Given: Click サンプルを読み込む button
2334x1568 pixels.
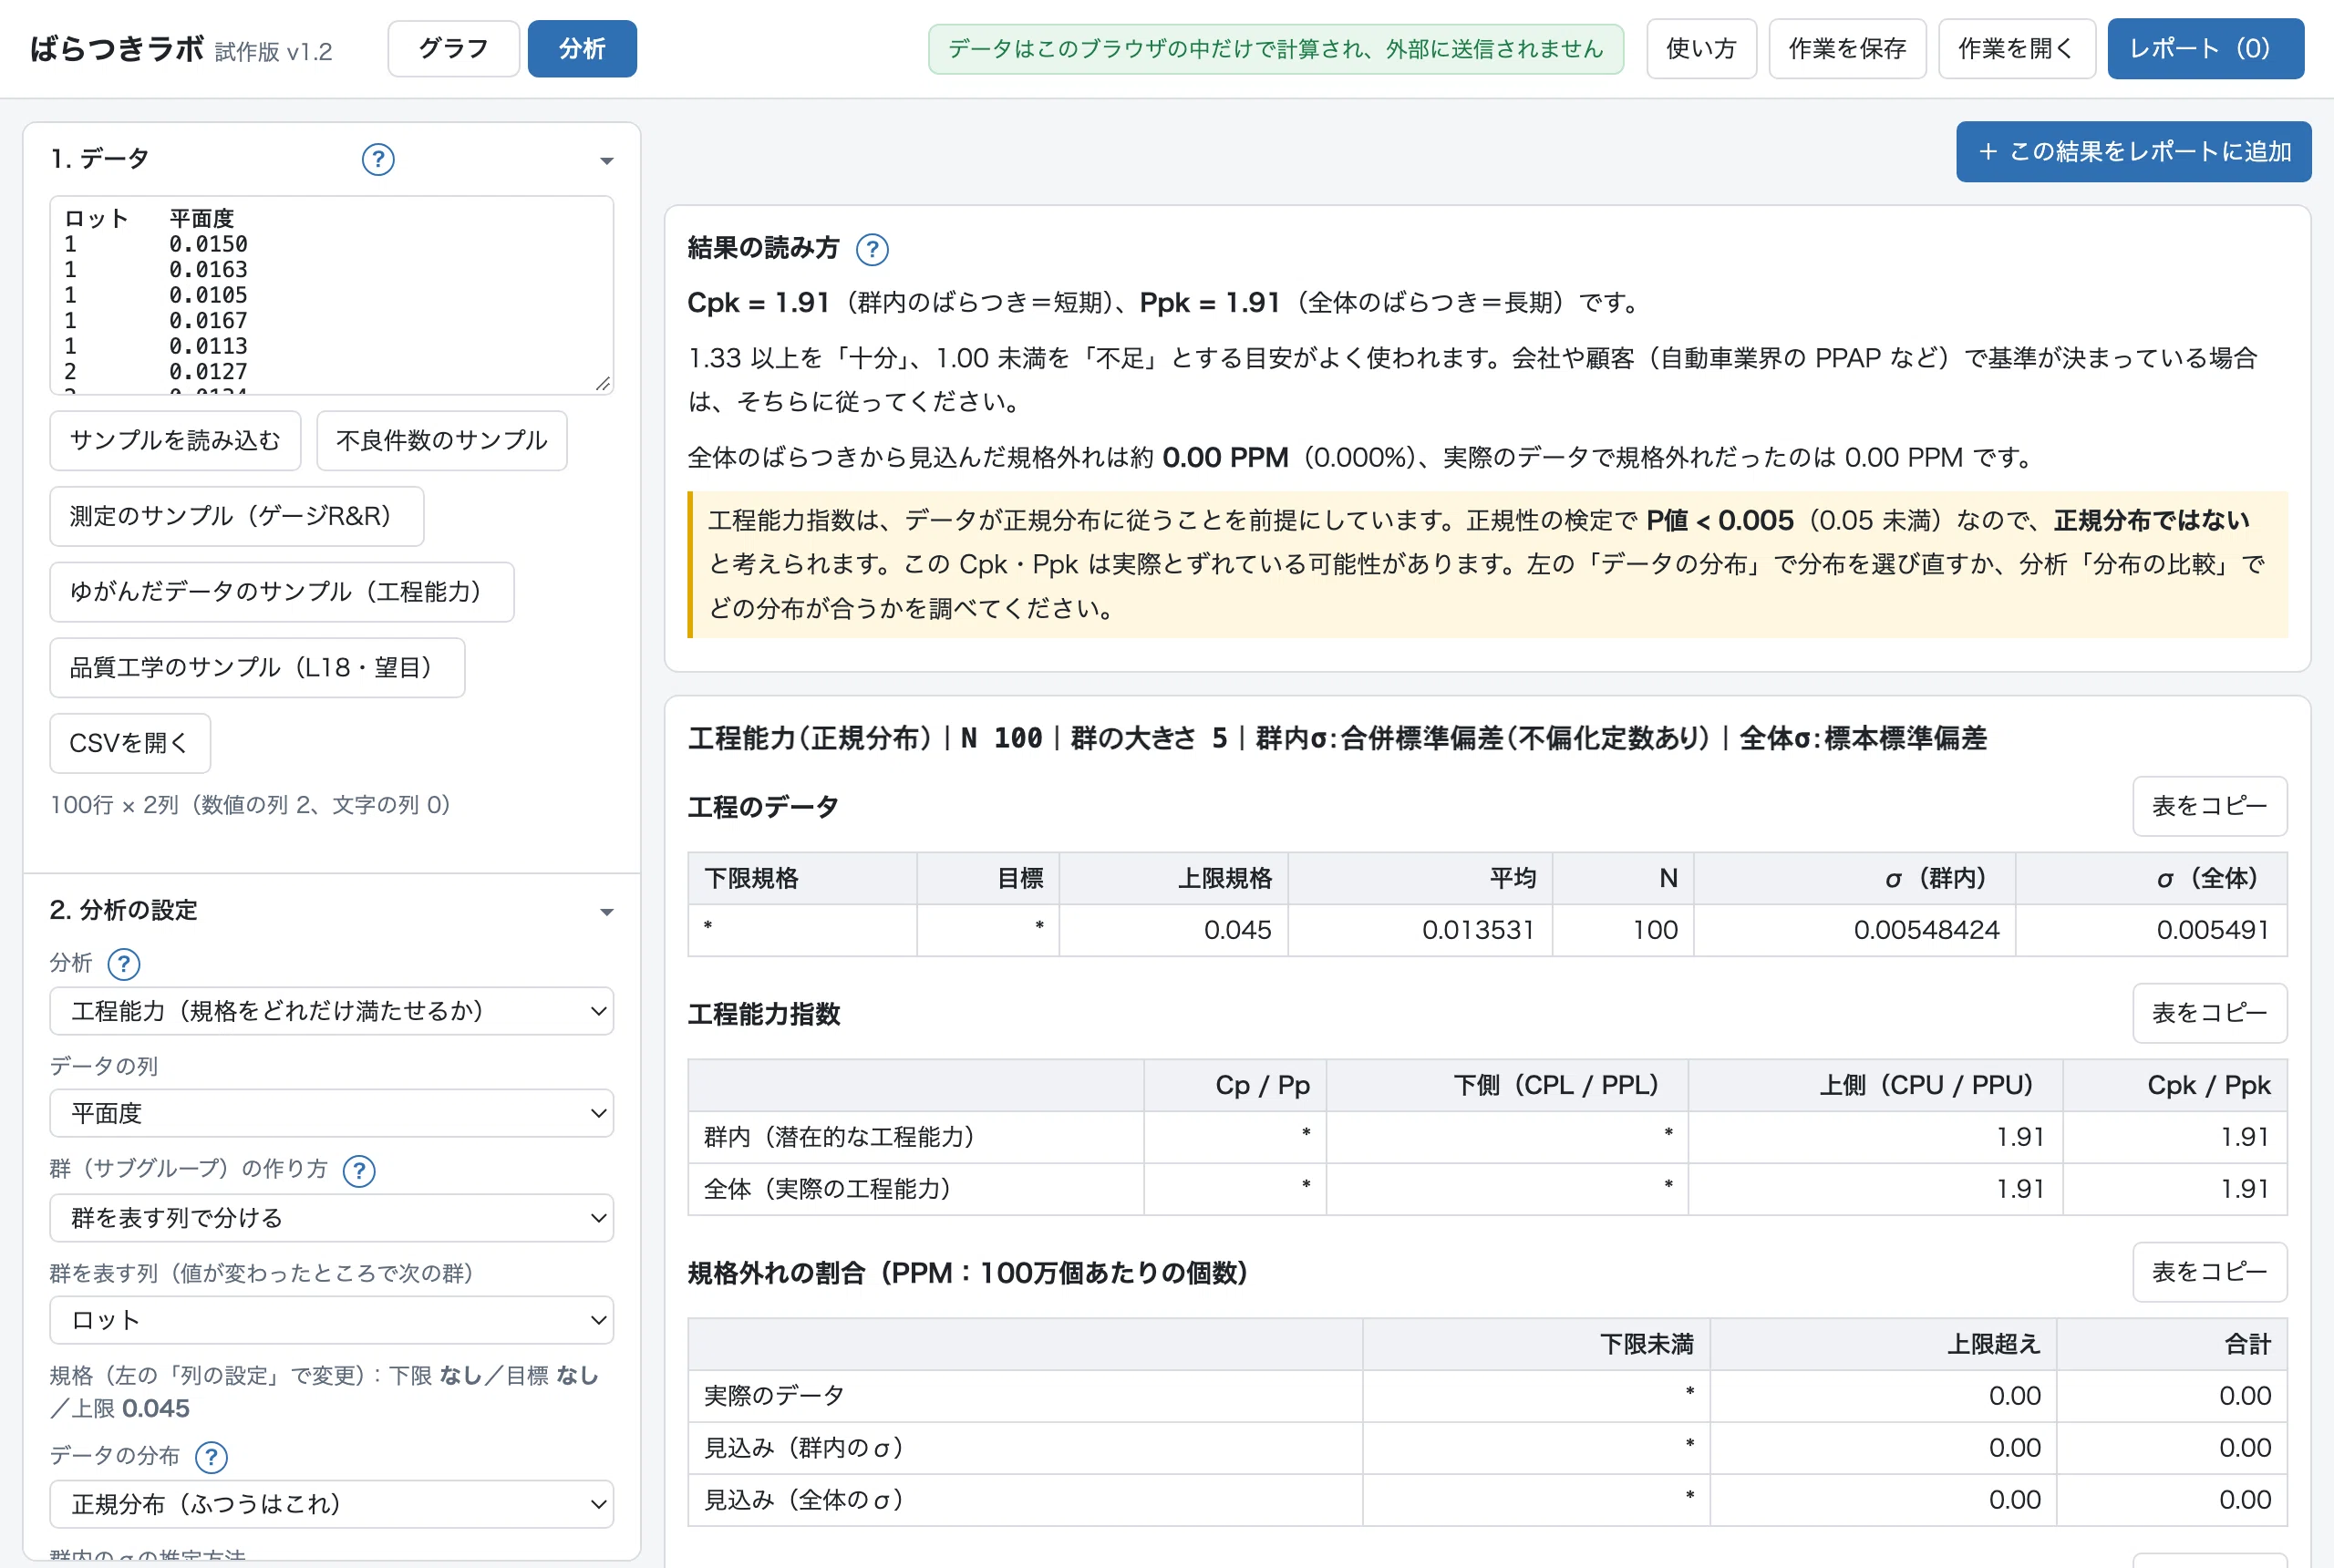Looking at the screenshot, I should (175, 440).
